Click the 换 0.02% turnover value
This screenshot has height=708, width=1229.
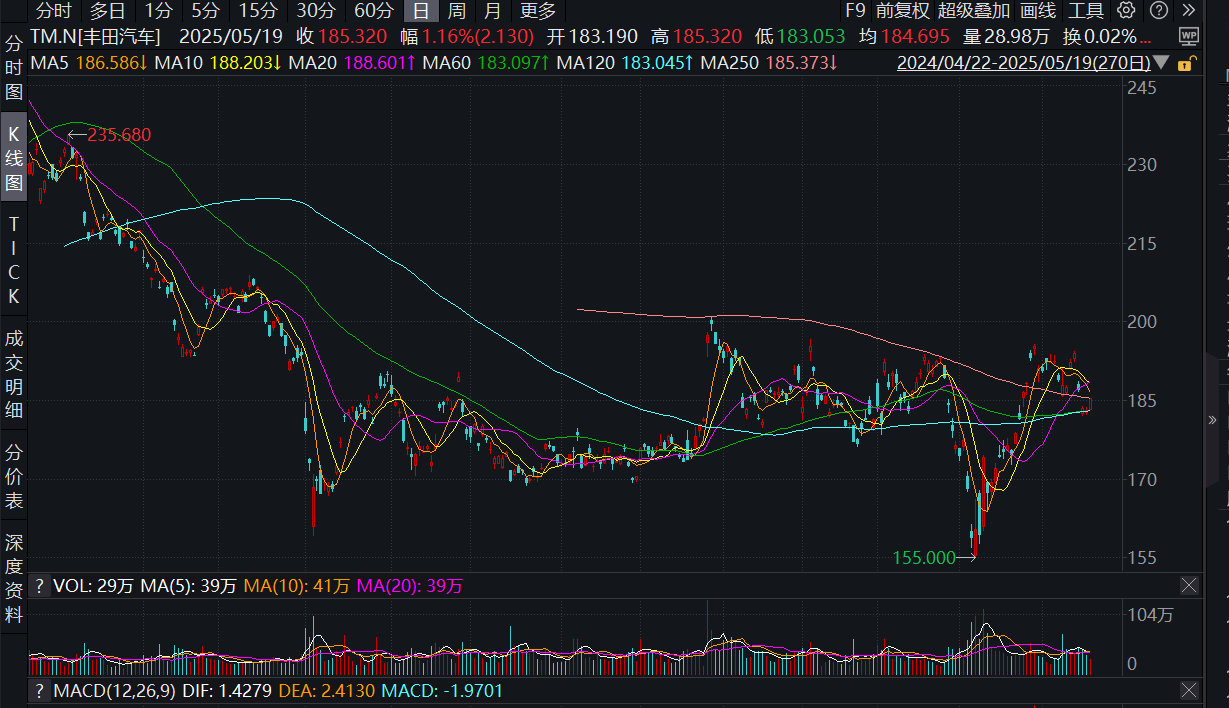click(1107, 37)
